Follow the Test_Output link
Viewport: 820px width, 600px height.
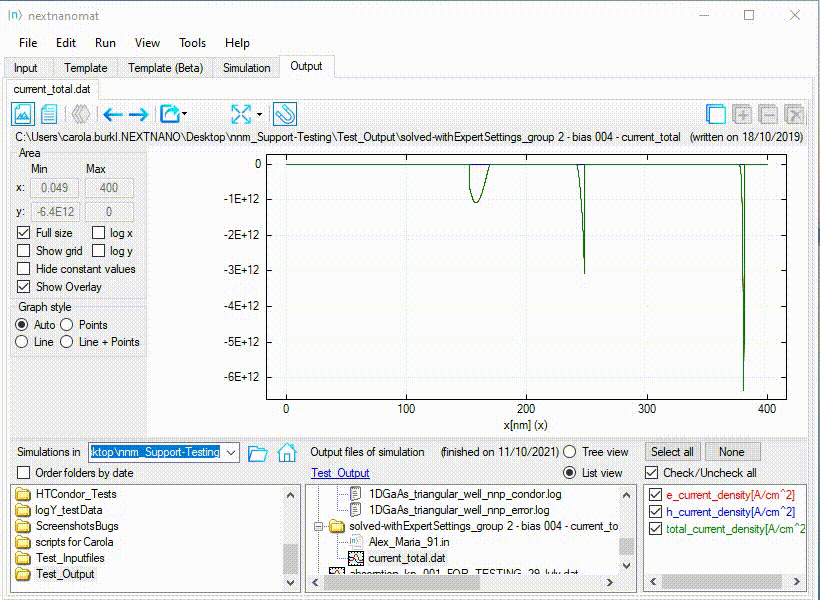[x=340, y=473]
